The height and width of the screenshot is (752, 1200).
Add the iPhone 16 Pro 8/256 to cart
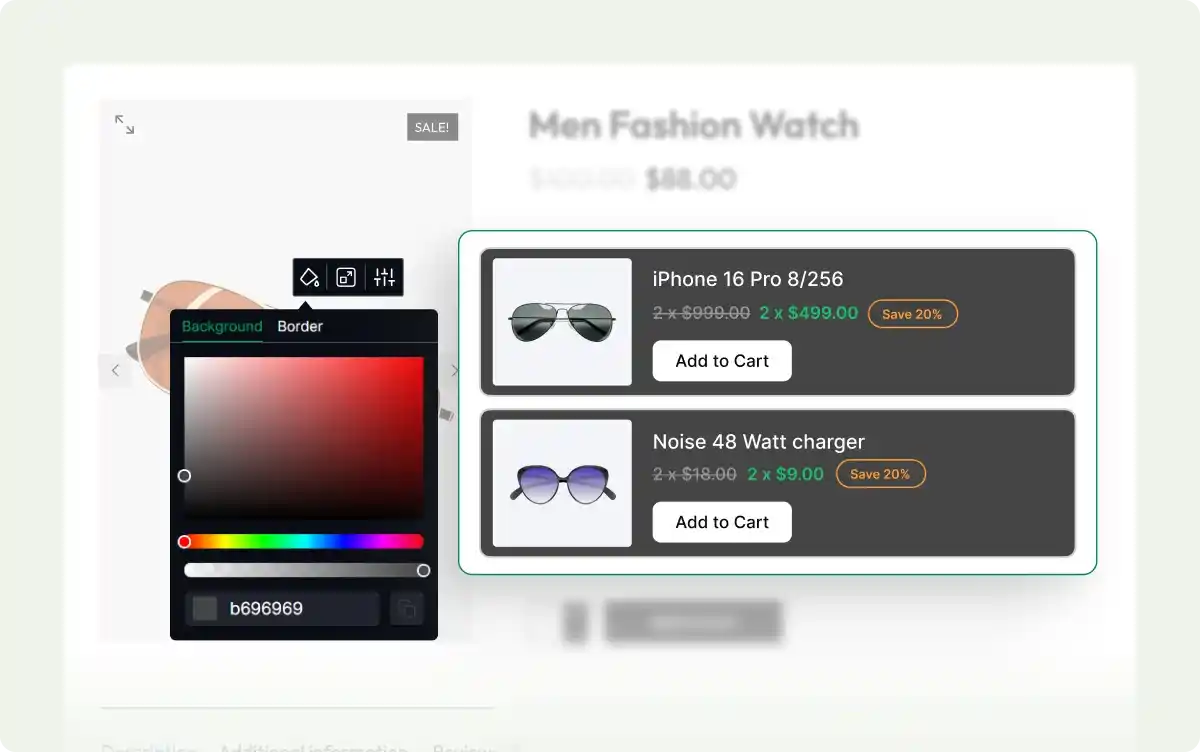pyautogui.click(x=722, y=361)
